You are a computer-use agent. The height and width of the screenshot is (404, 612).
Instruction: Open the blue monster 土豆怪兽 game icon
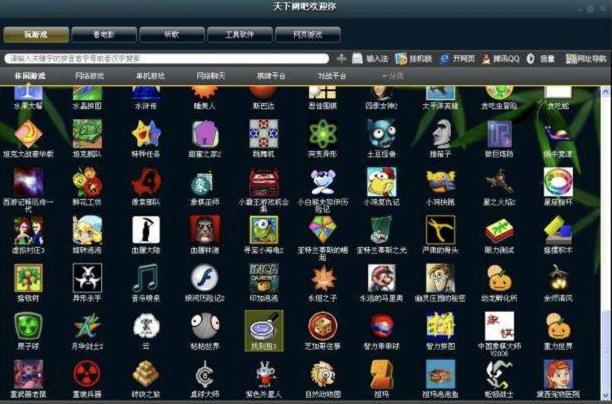tap(382, 134)
